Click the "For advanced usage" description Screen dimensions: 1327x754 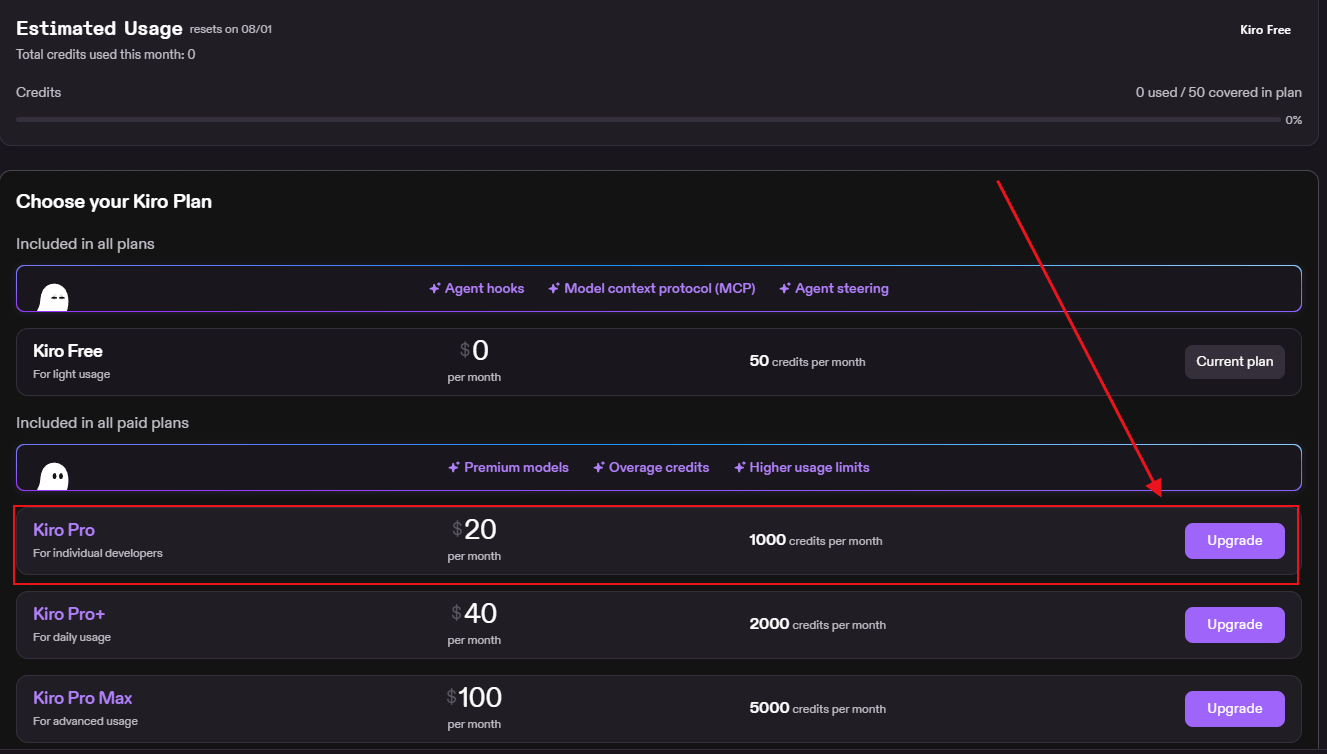click(86, 721)
